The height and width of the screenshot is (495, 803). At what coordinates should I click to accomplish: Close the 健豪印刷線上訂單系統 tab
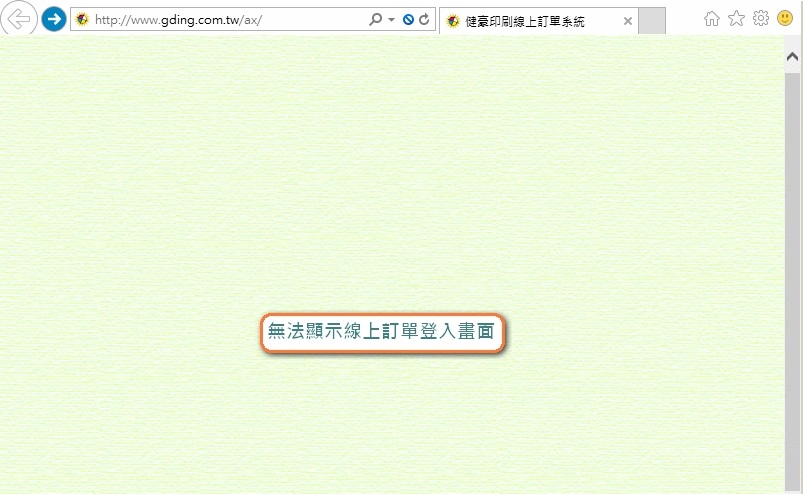click(x=628, y=21)
